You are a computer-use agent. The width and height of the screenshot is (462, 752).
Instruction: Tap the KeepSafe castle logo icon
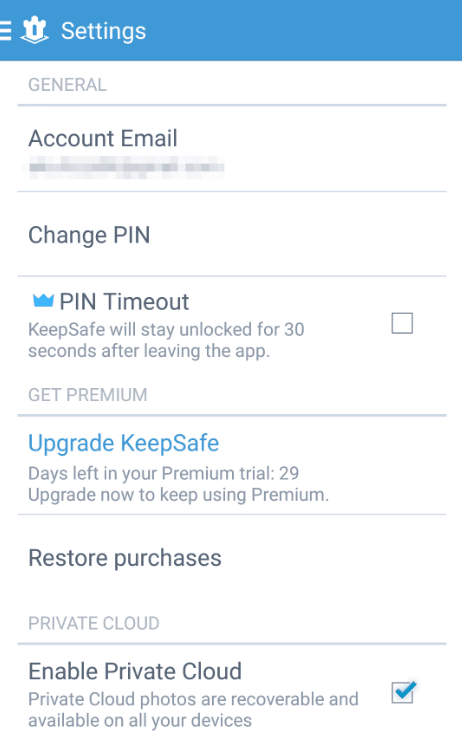coord(34,30)
